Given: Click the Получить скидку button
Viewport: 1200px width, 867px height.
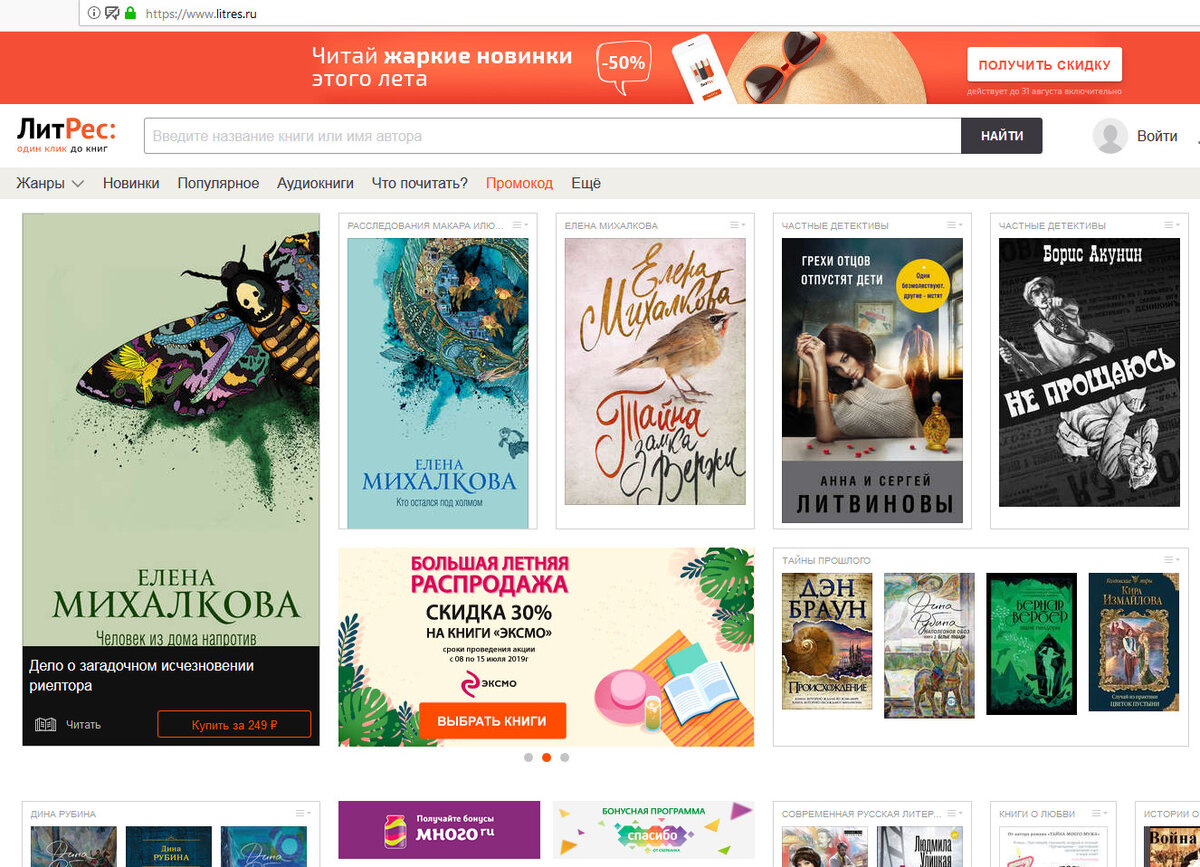Looking at the screenshot, I should (1044, 64).
